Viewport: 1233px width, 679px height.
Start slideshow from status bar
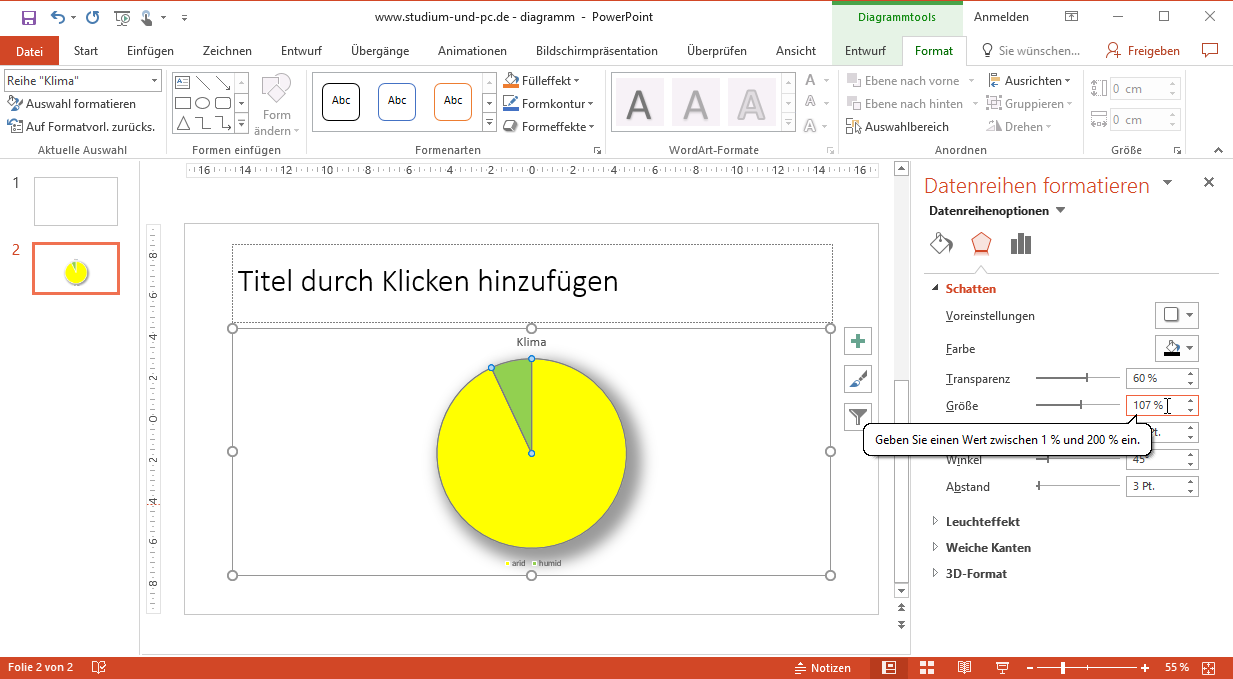click(x=1001, y=667)
